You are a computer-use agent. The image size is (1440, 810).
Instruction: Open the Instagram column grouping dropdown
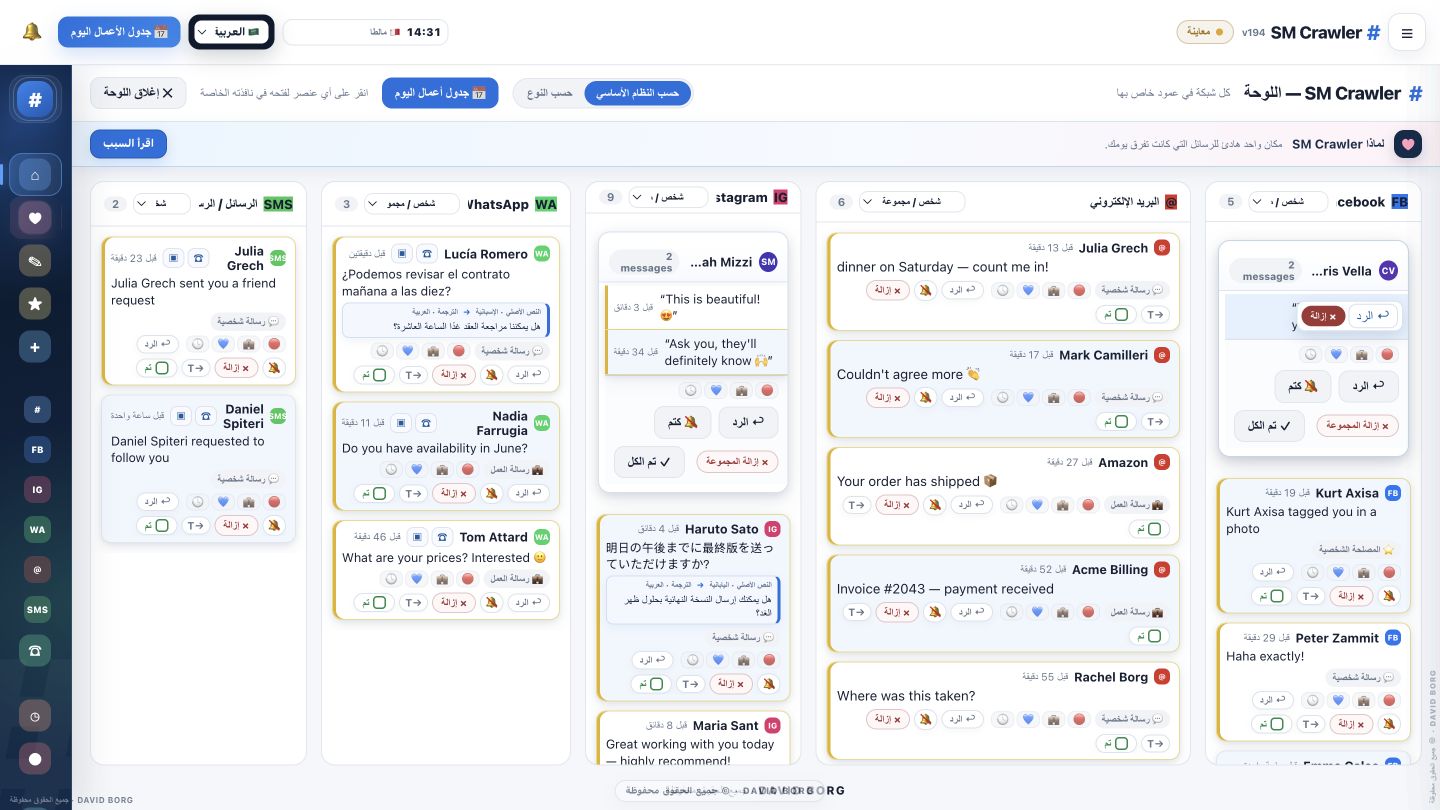click(668, 197)
